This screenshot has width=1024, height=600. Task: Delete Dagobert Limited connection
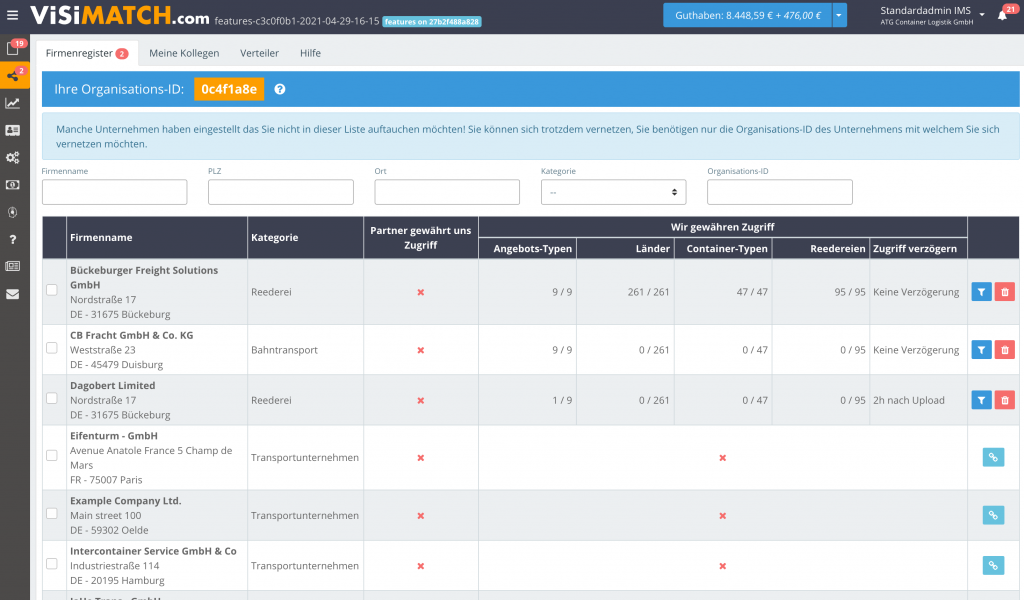[x=1005, y=400]
